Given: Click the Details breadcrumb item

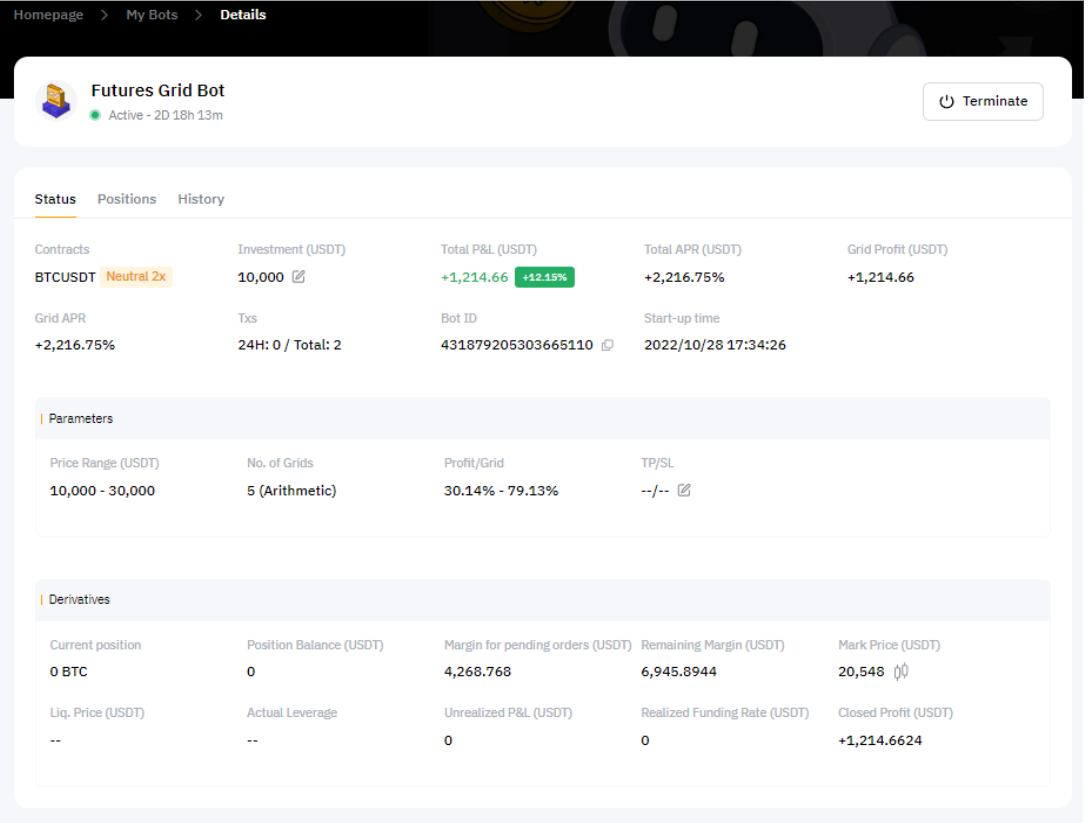Looking at the screenshot, I should [243, 15].
